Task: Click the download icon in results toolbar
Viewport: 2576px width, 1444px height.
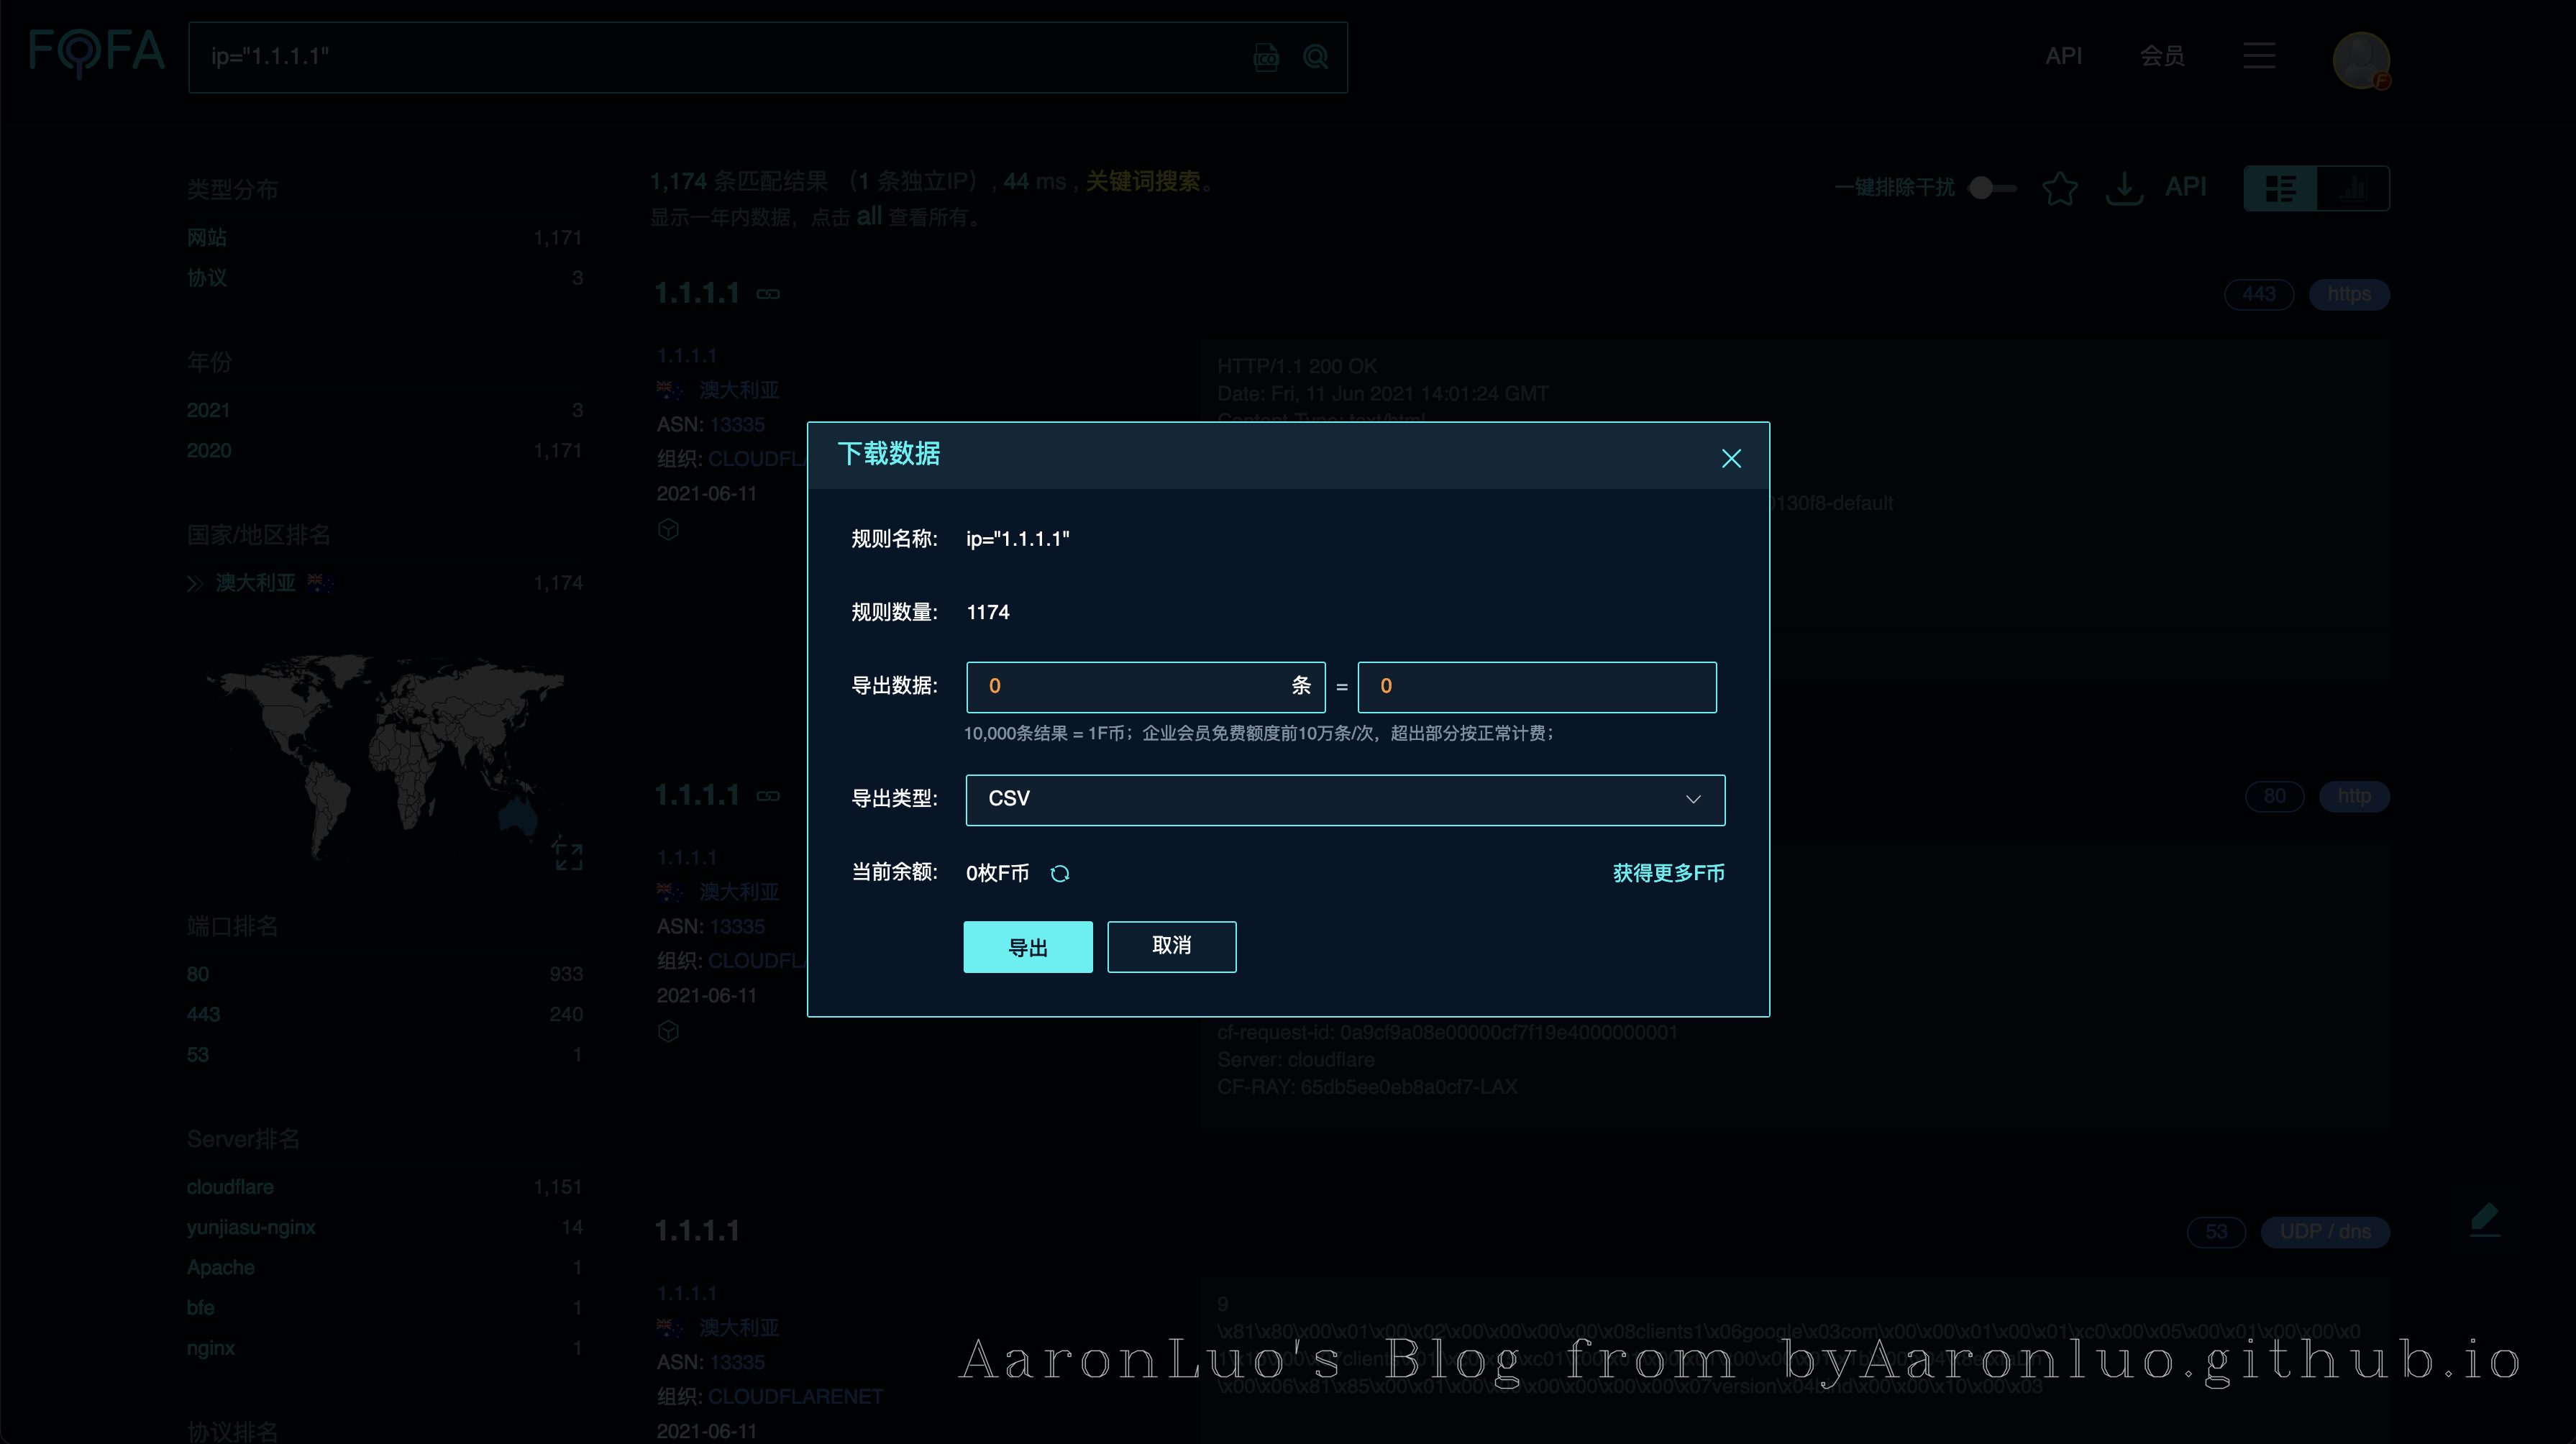Action: [x=2124, y=188]
